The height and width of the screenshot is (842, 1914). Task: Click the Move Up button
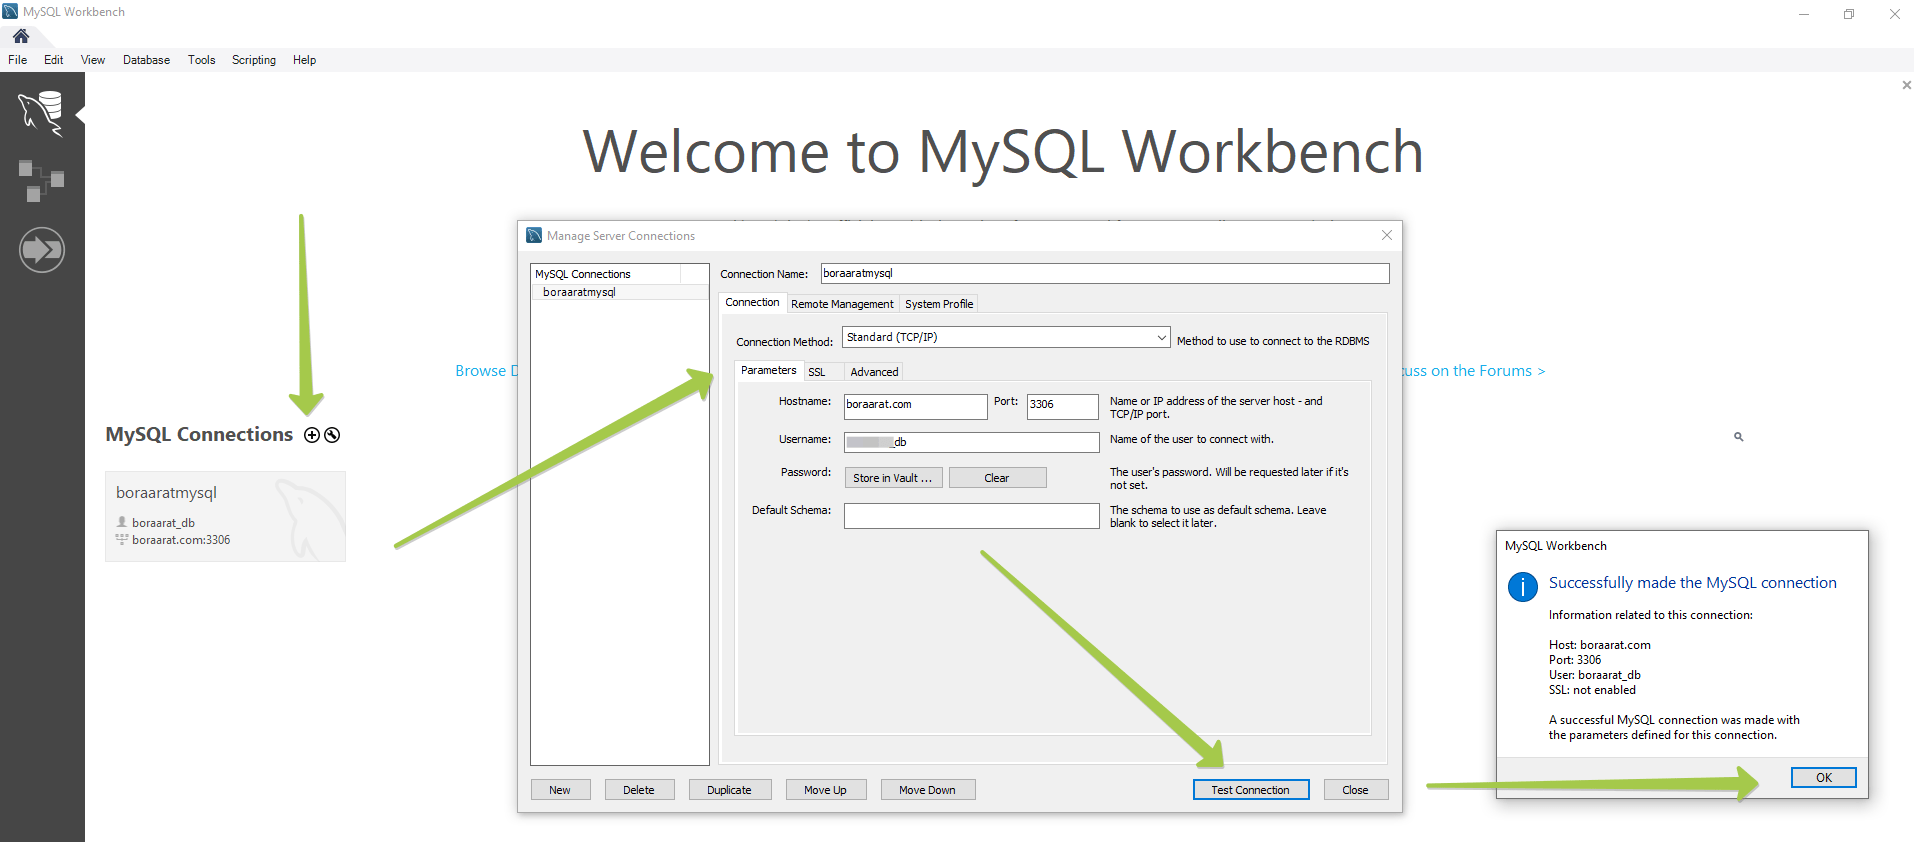pos(825,790)
